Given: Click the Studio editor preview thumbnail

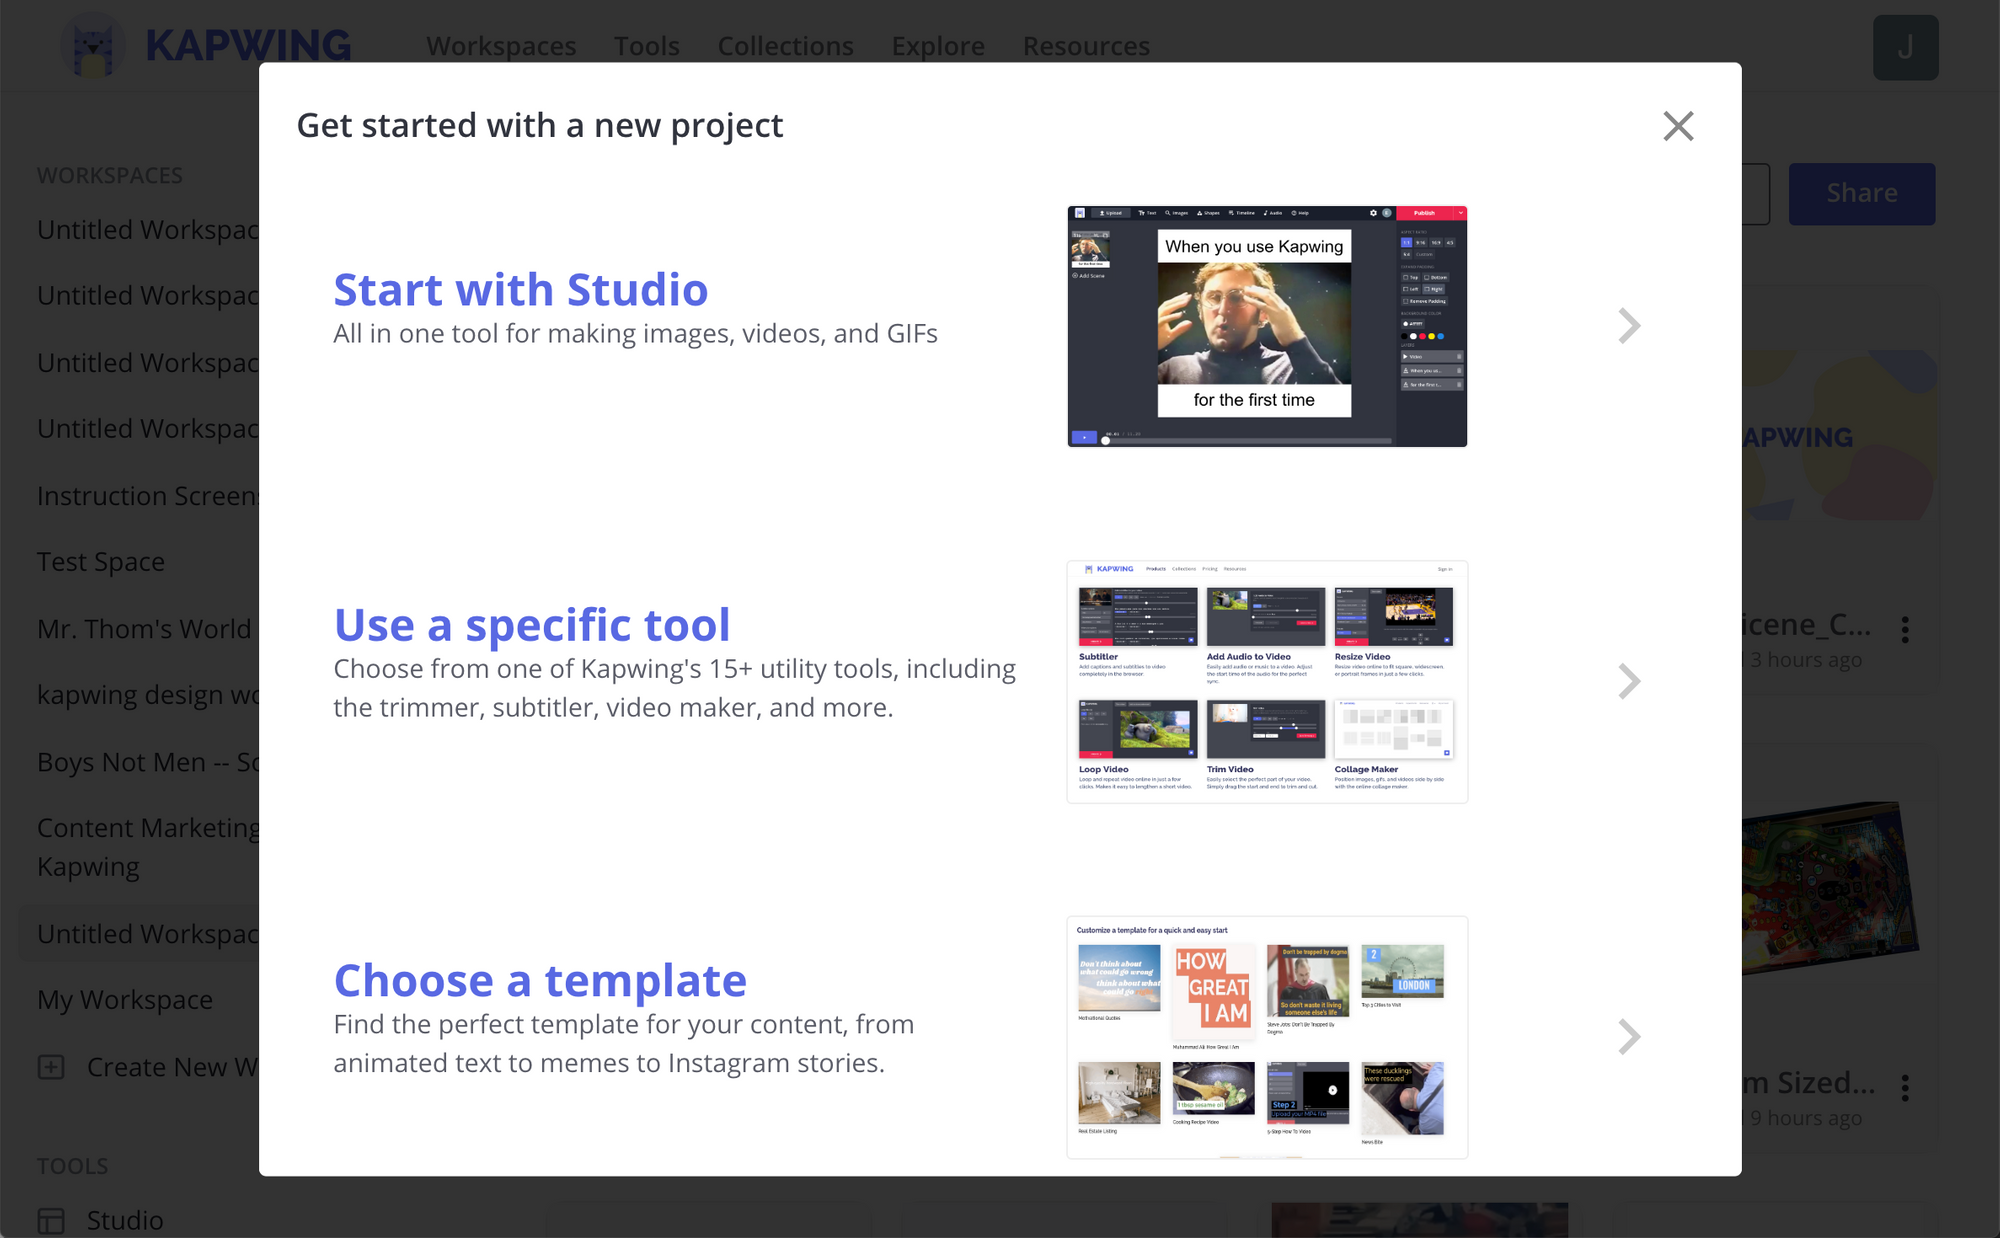Looking at the screenshot, I should [1266, 326].
